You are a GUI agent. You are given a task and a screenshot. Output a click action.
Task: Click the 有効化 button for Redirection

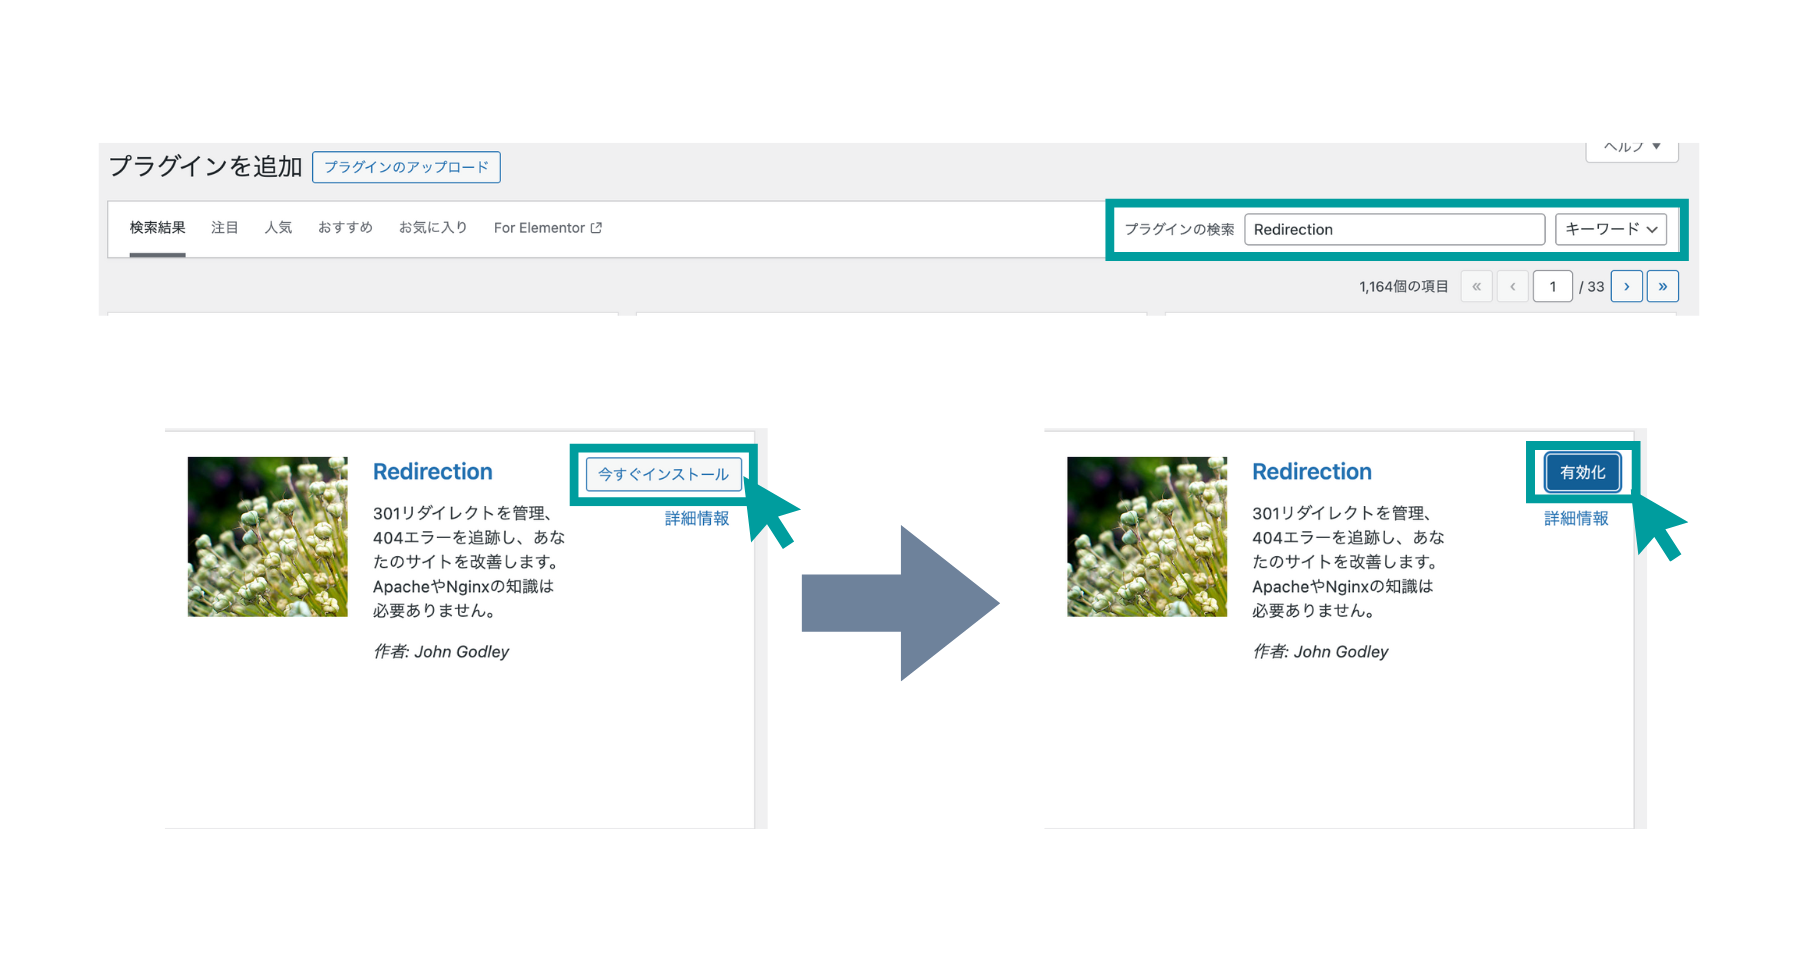pyautogui.click(x=1583, y=472)
